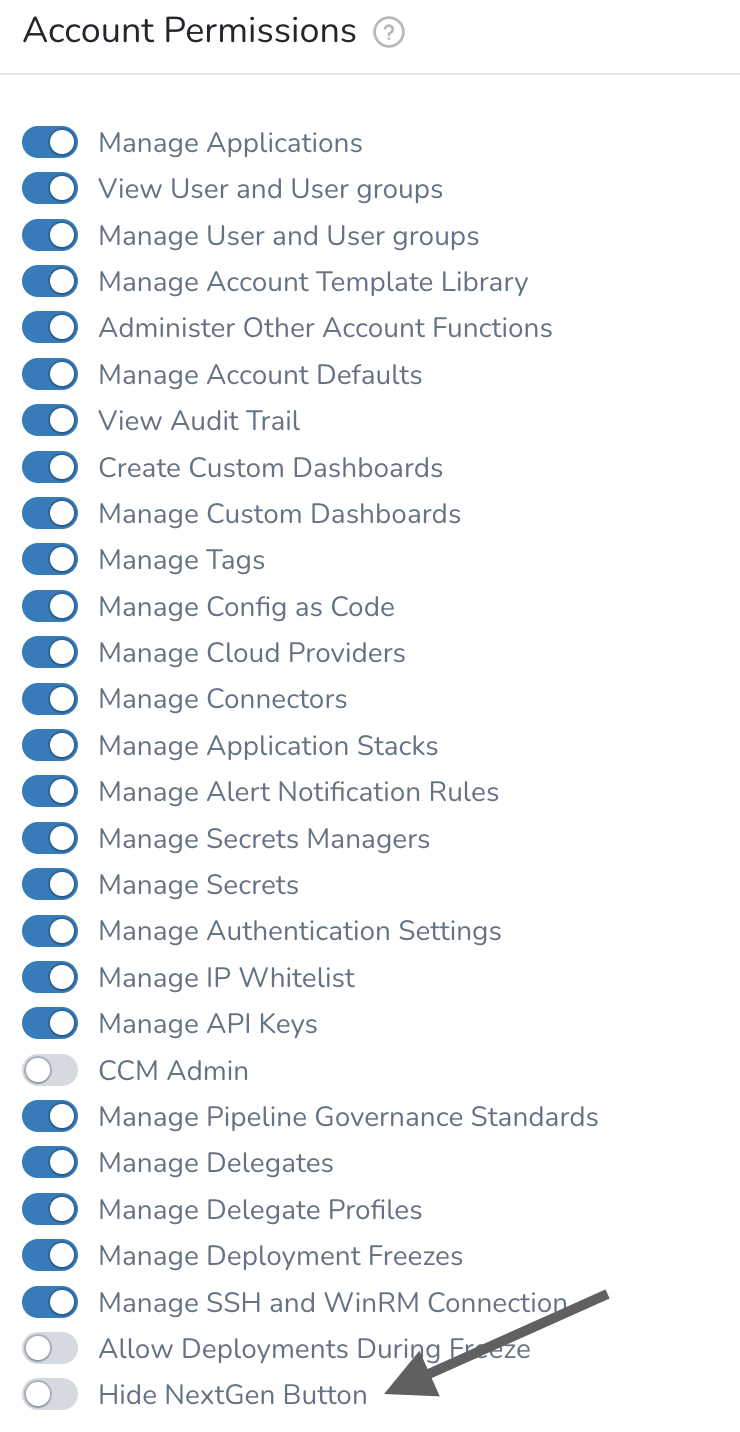Turn off View User and User groups
The image size is (740, 1432).
[50, 188]
